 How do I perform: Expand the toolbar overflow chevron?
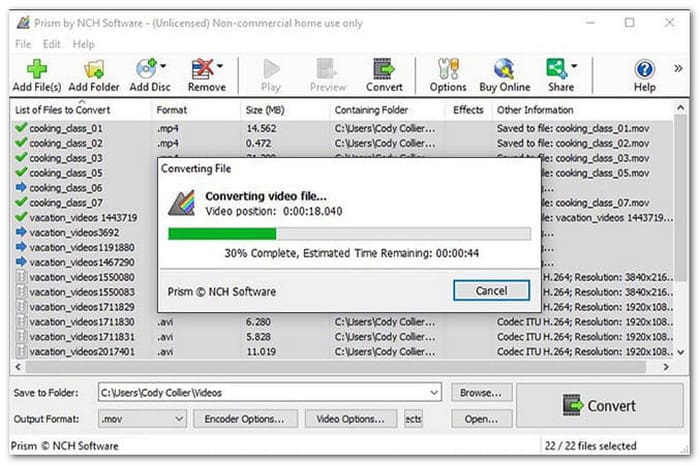[678, 68]
